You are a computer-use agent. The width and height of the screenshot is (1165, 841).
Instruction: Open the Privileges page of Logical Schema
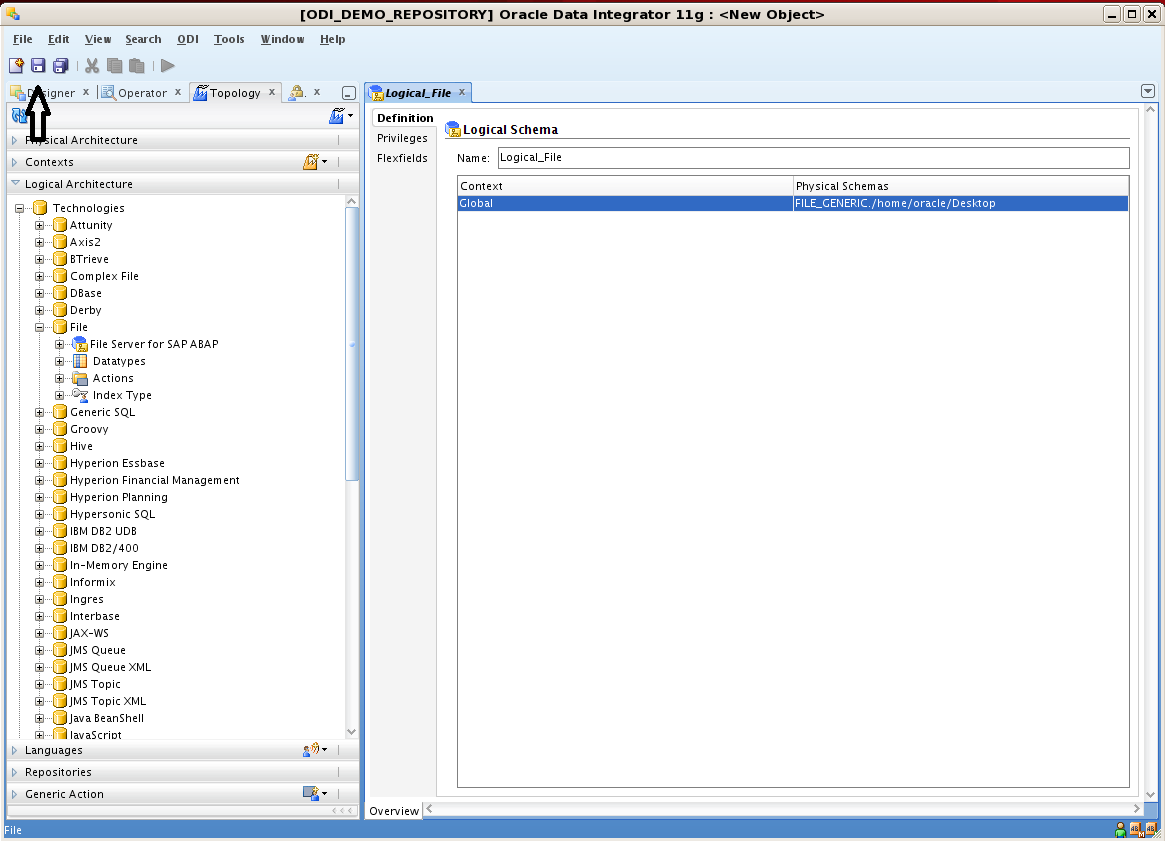pyautogui.click(x=401, y=138)
